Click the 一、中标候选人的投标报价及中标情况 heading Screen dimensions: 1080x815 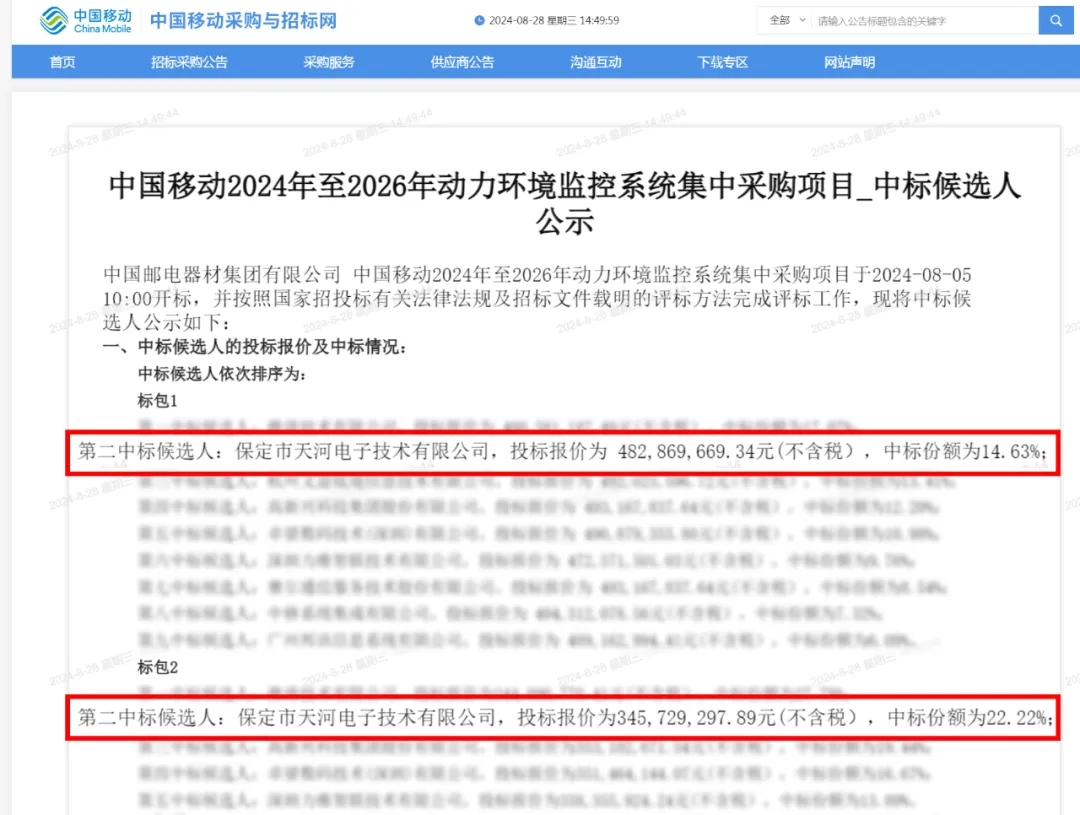(255, 348)
